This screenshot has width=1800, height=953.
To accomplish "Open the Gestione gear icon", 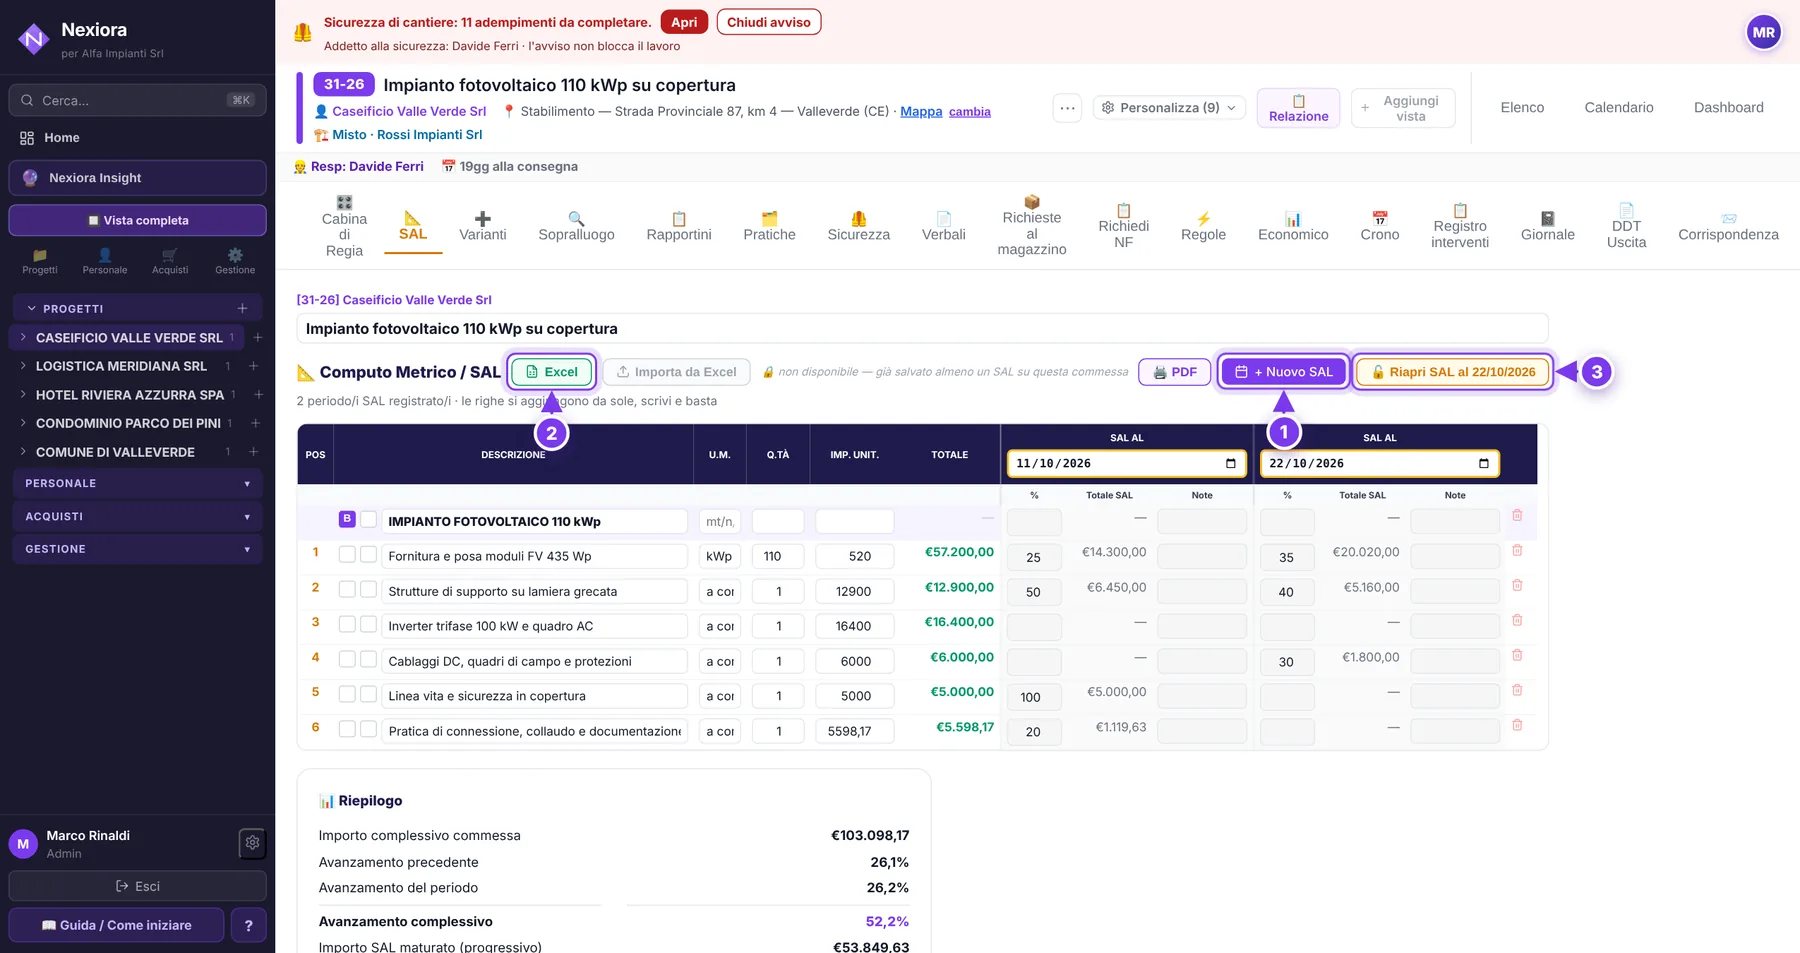I will tap(235, 261).
